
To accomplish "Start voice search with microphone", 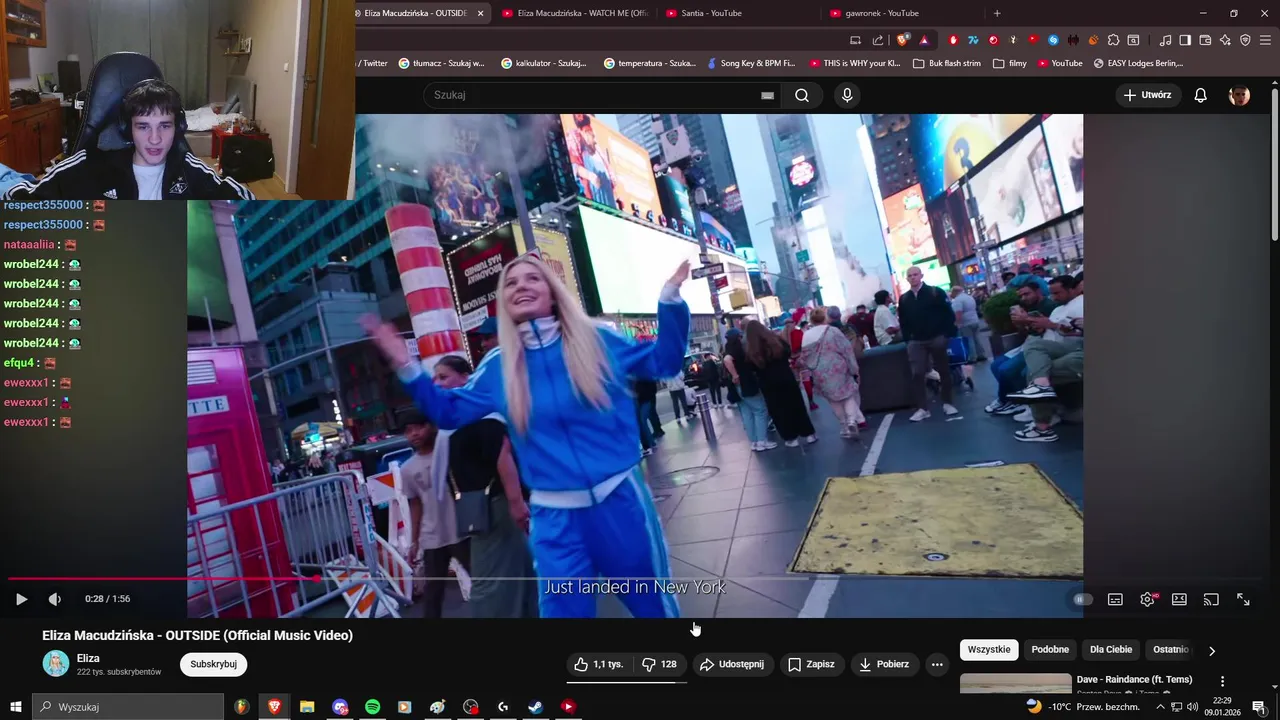I will (x=847, y=95).
